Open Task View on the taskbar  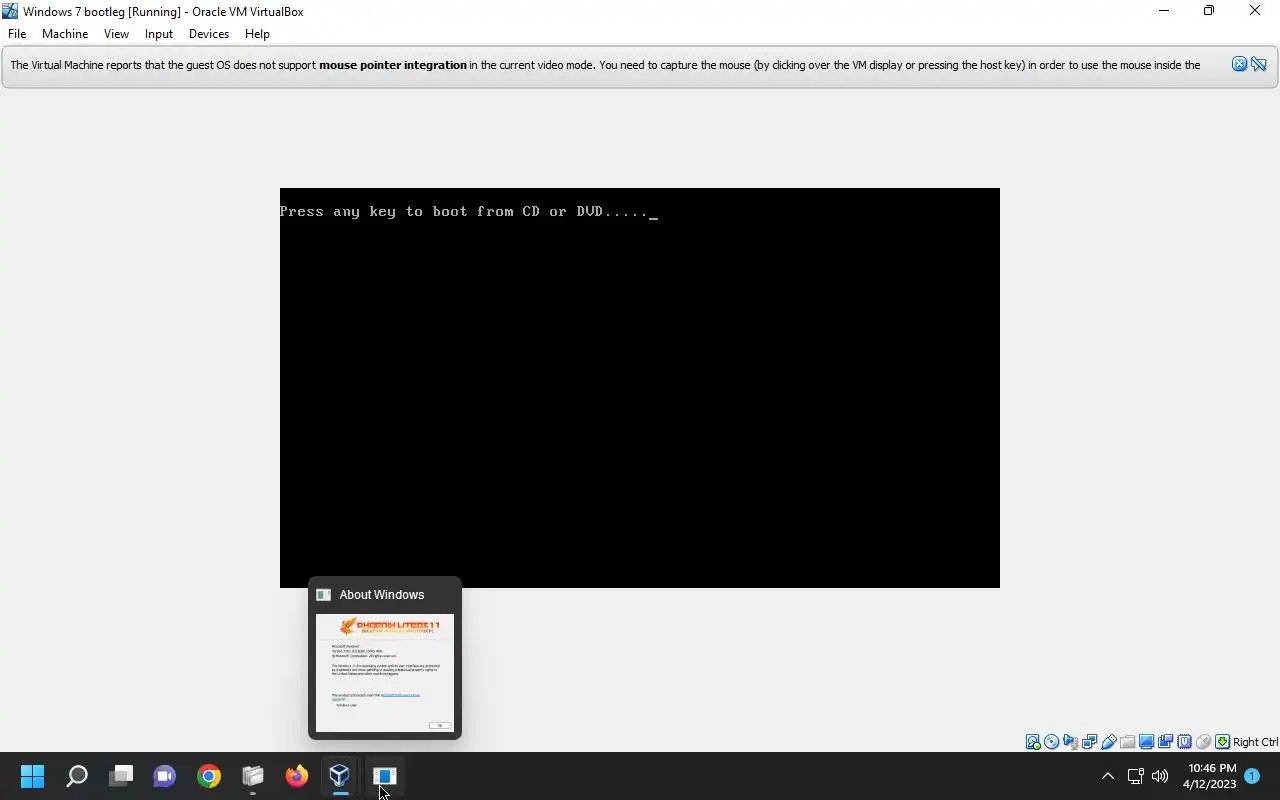tap(121, 776)
